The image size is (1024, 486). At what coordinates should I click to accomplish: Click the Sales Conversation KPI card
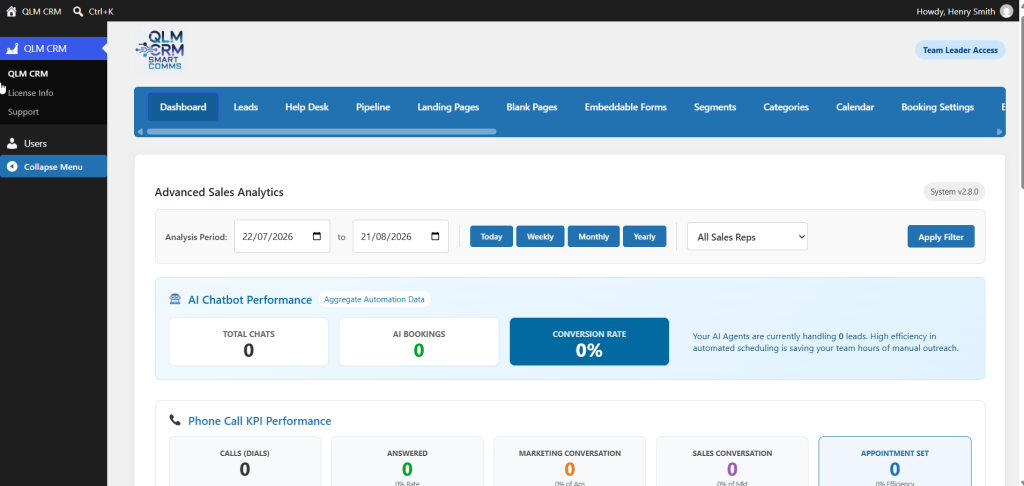(x=732, y=462)
